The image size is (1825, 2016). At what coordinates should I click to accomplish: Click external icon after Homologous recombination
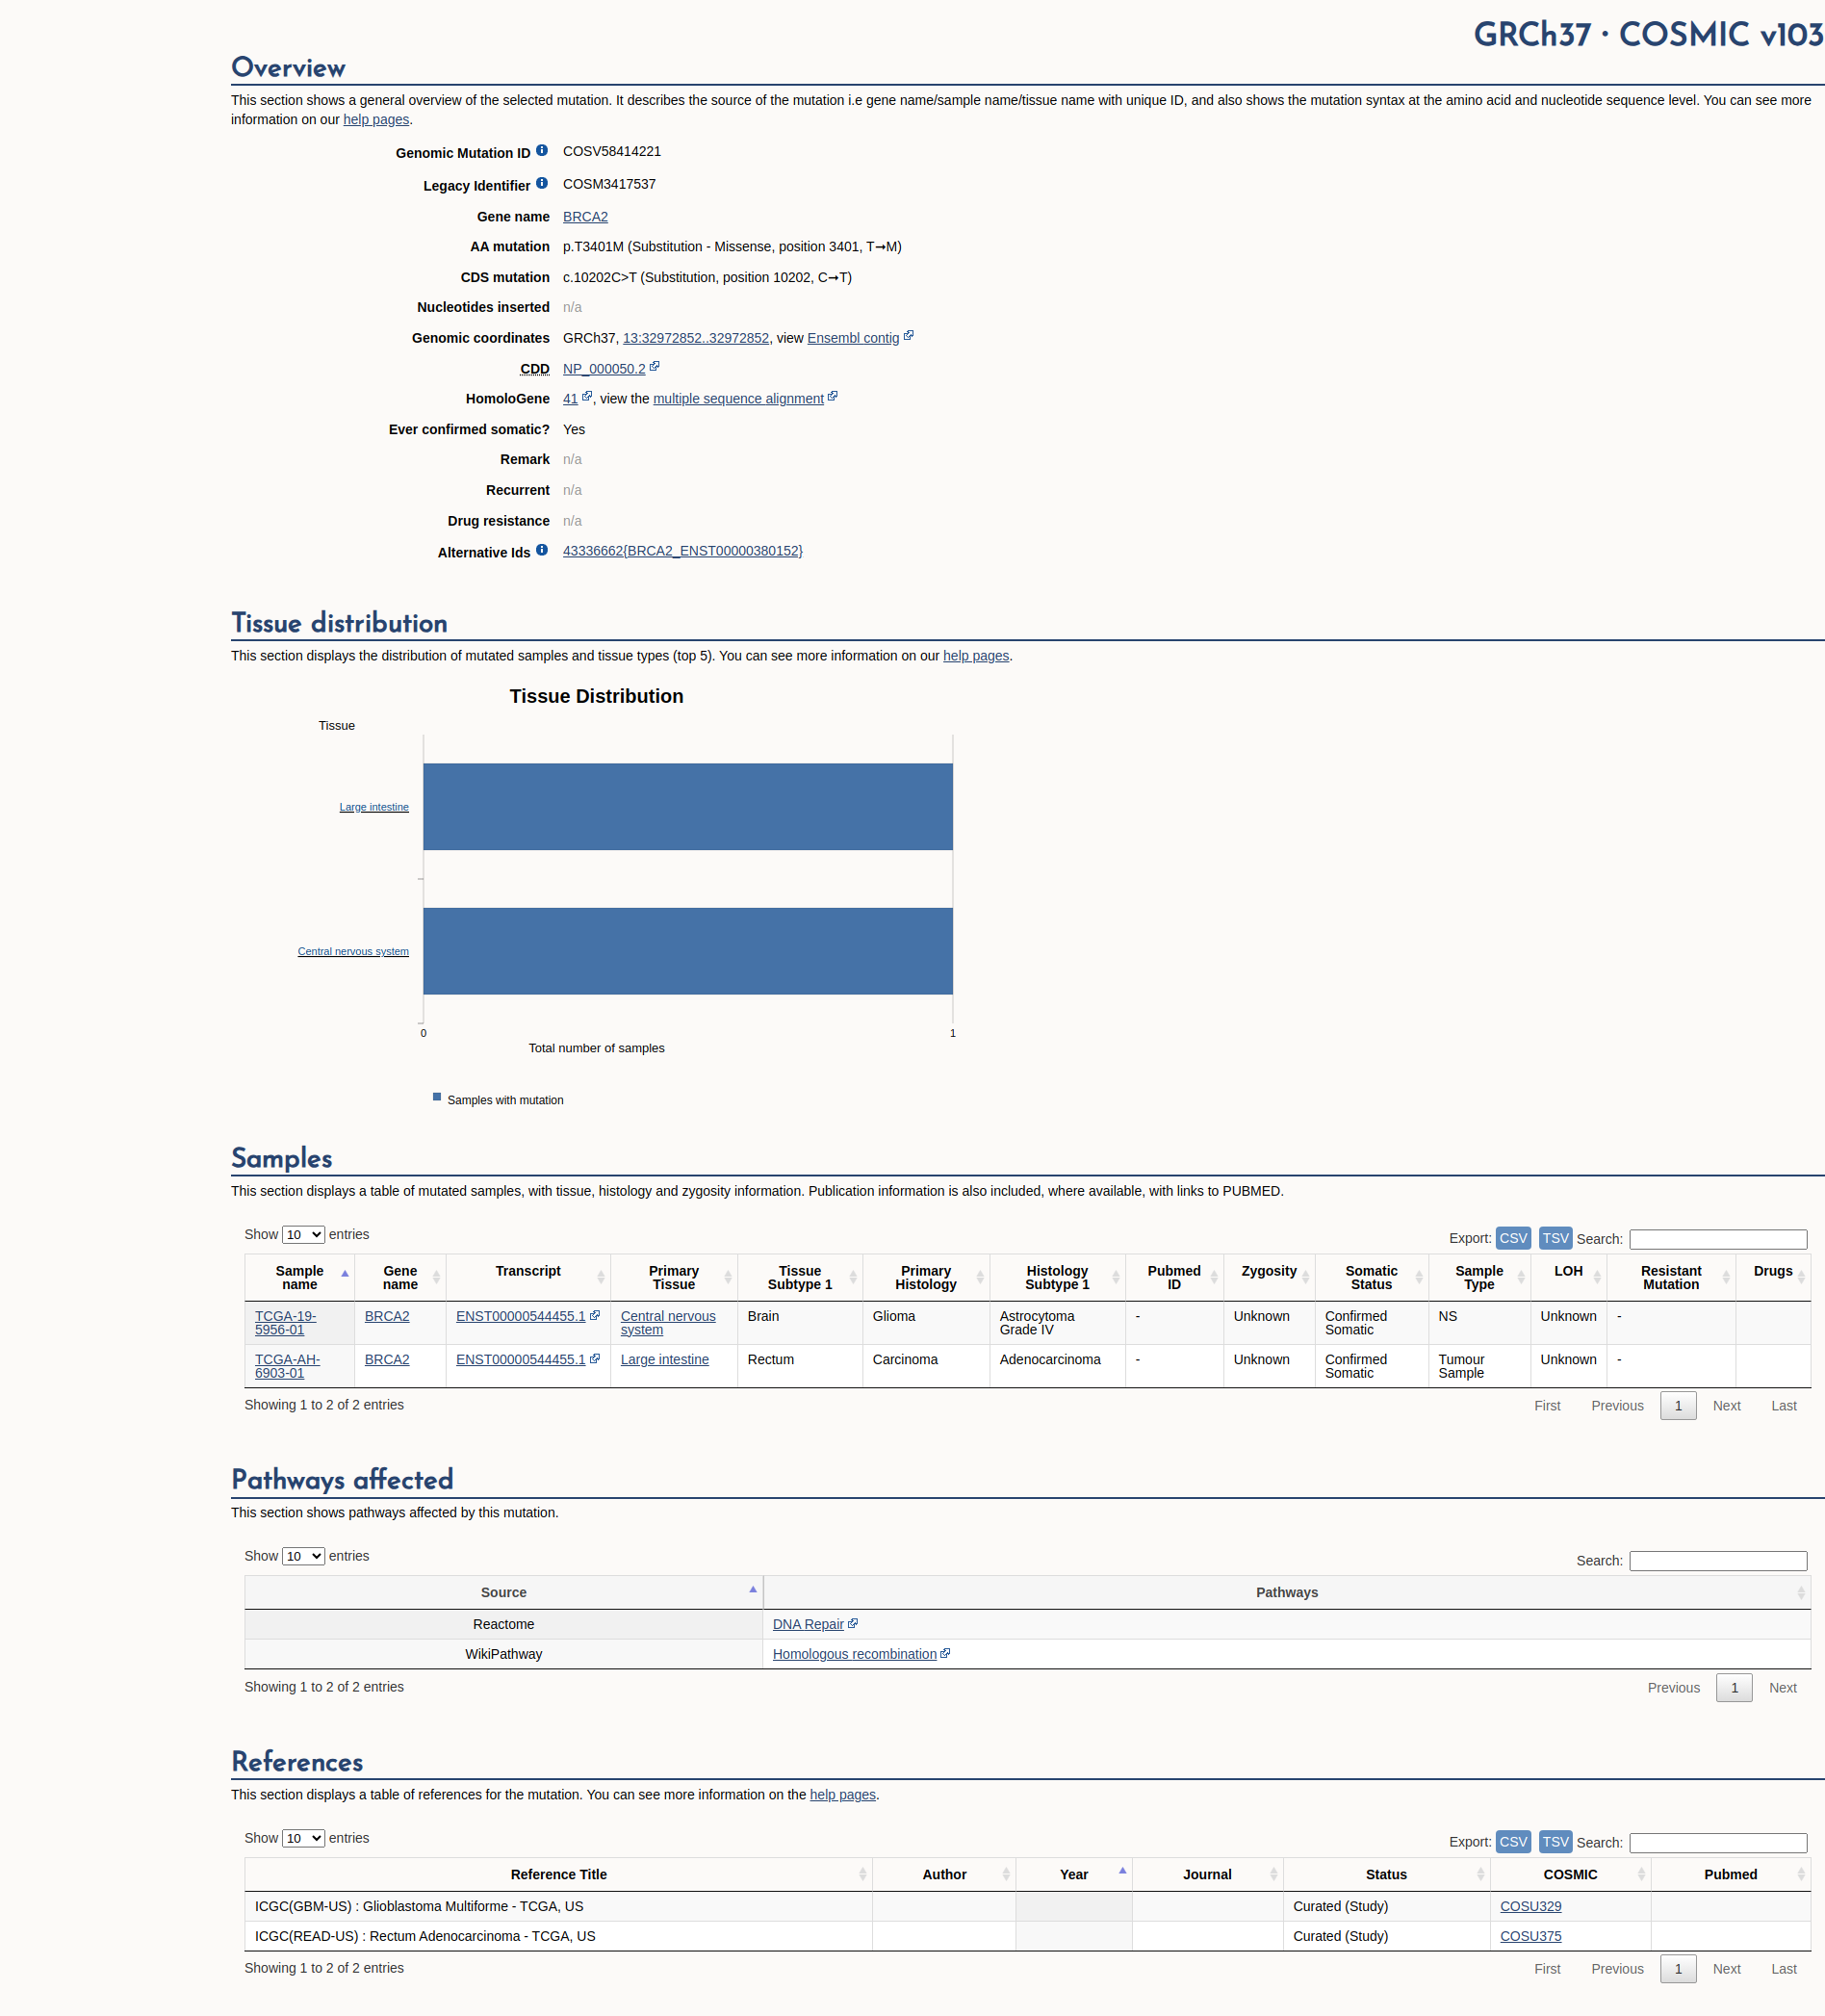tap(945, 1653)
